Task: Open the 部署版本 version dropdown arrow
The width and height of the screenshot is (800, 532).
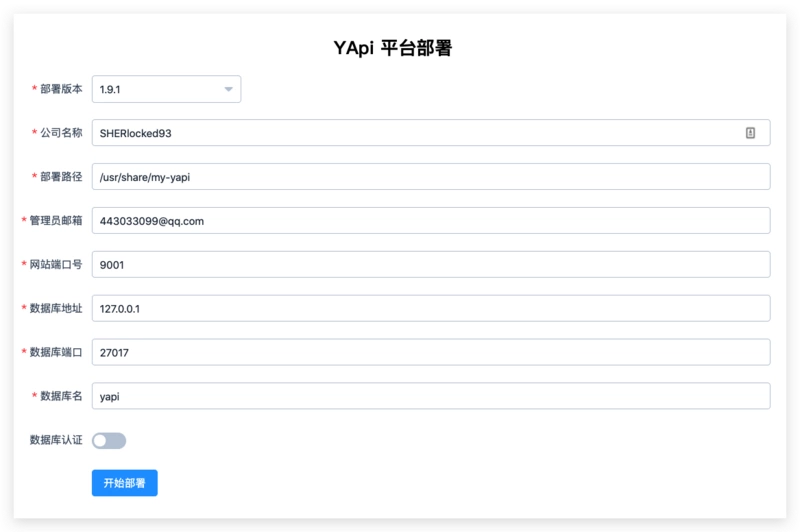Action: tap(229, 89)
